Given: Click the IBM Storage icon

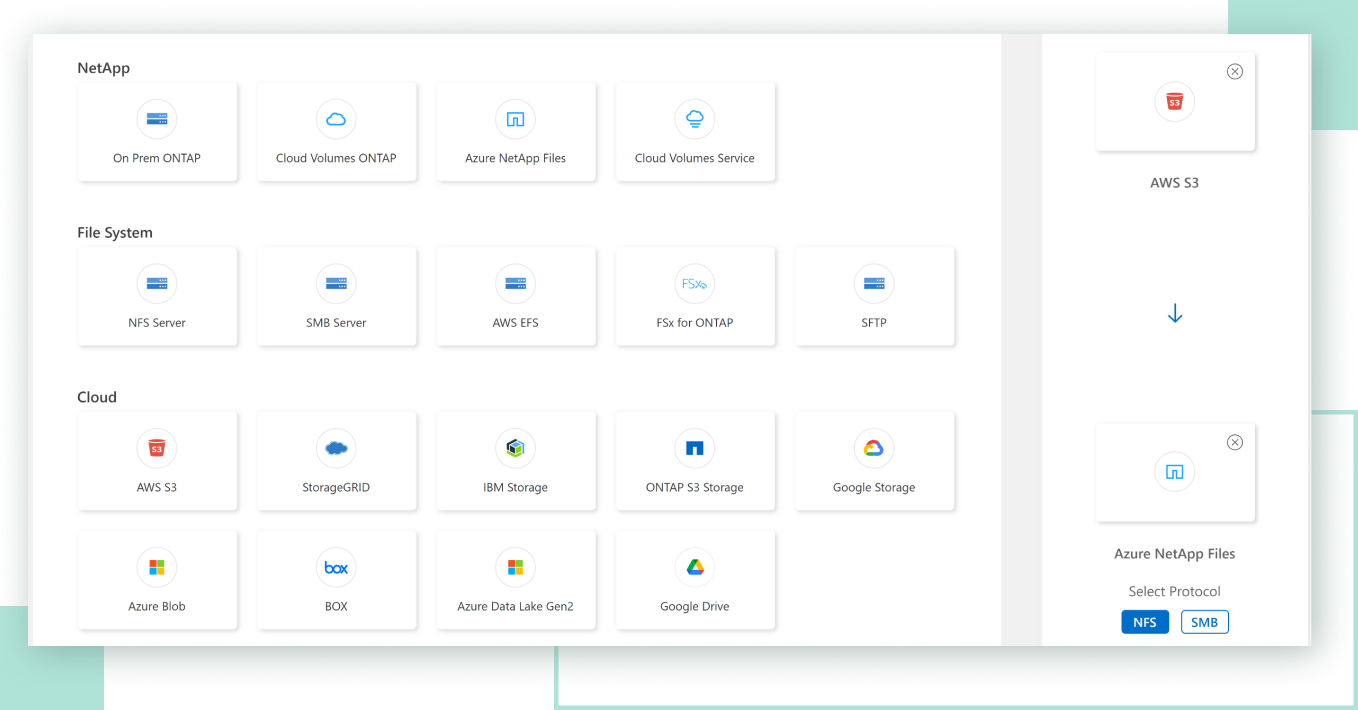Looking at the screenshot, I should [x=515, y=449].
